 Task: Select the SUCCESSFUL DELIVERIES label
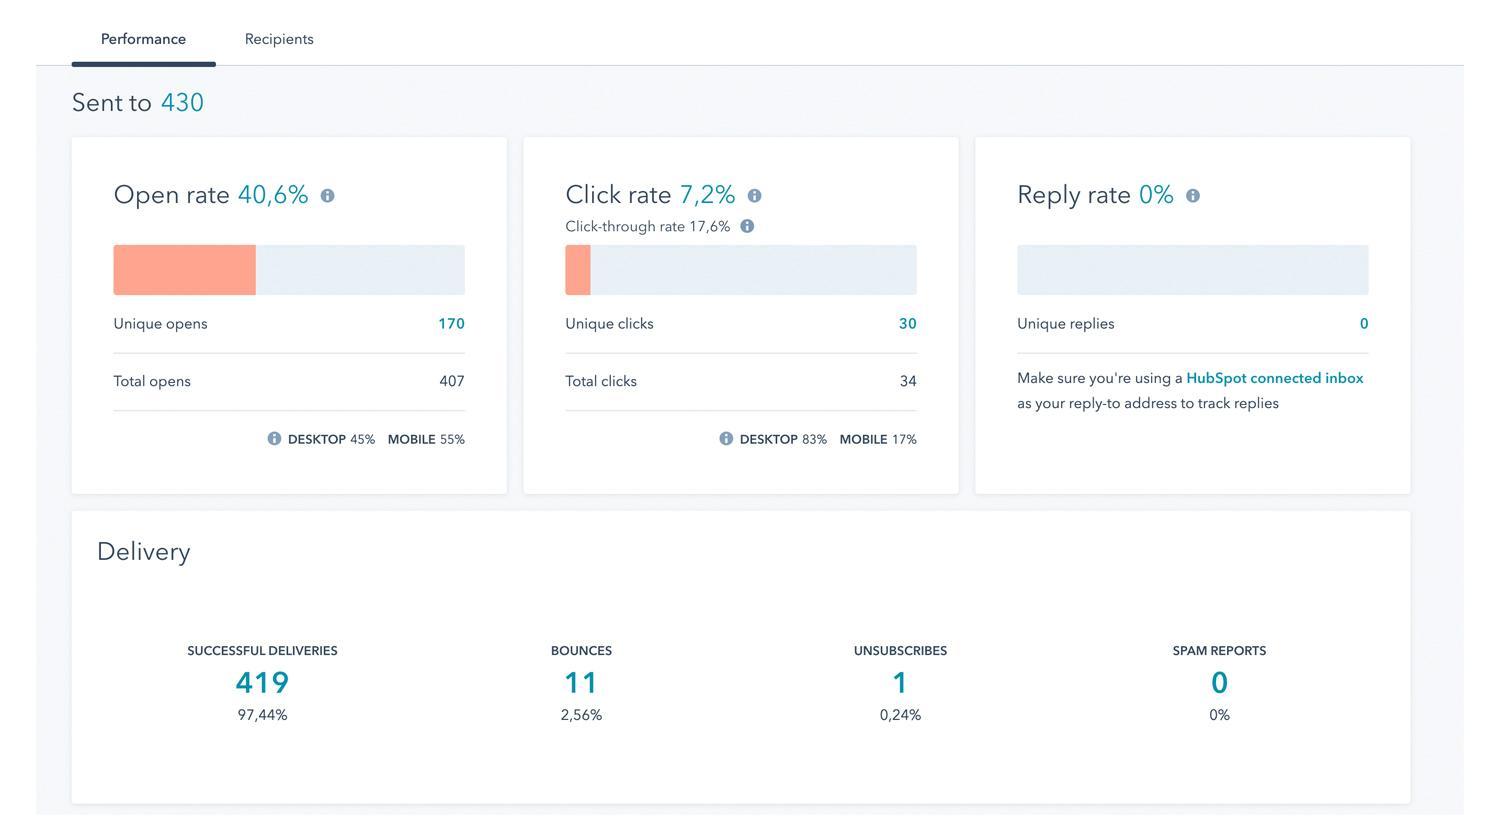pyautogui.click(x=262, y=651)
